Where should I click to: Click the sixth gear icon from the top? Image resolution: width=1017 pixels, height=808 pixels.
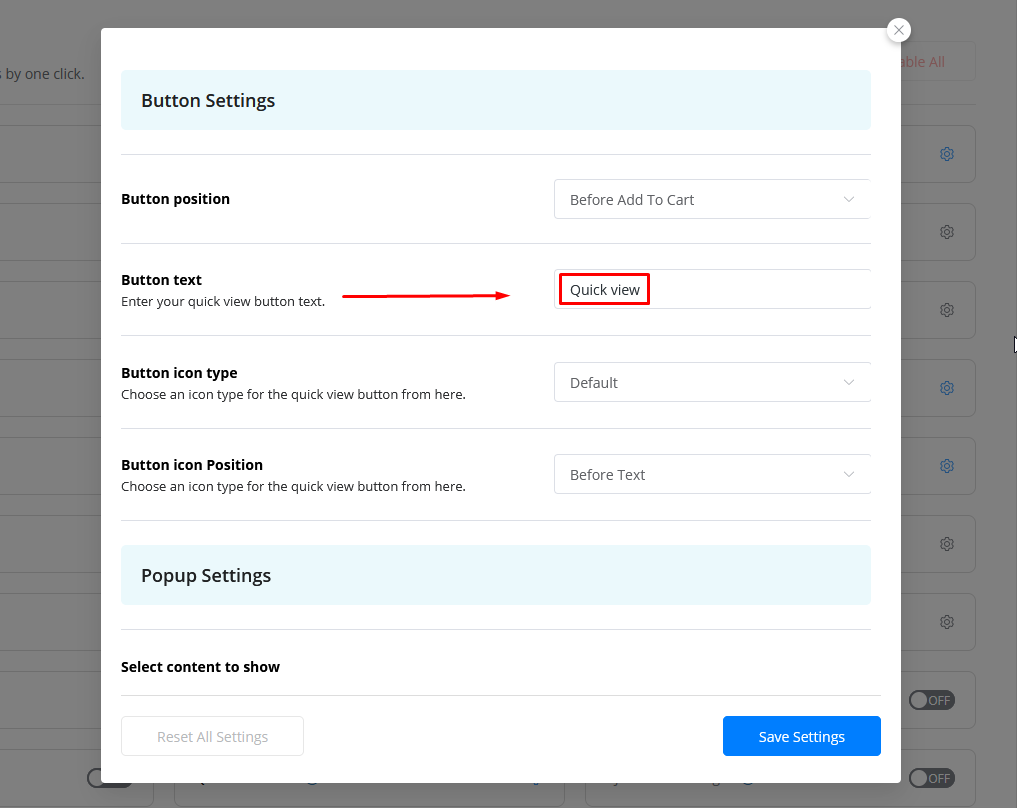[946, 544]
